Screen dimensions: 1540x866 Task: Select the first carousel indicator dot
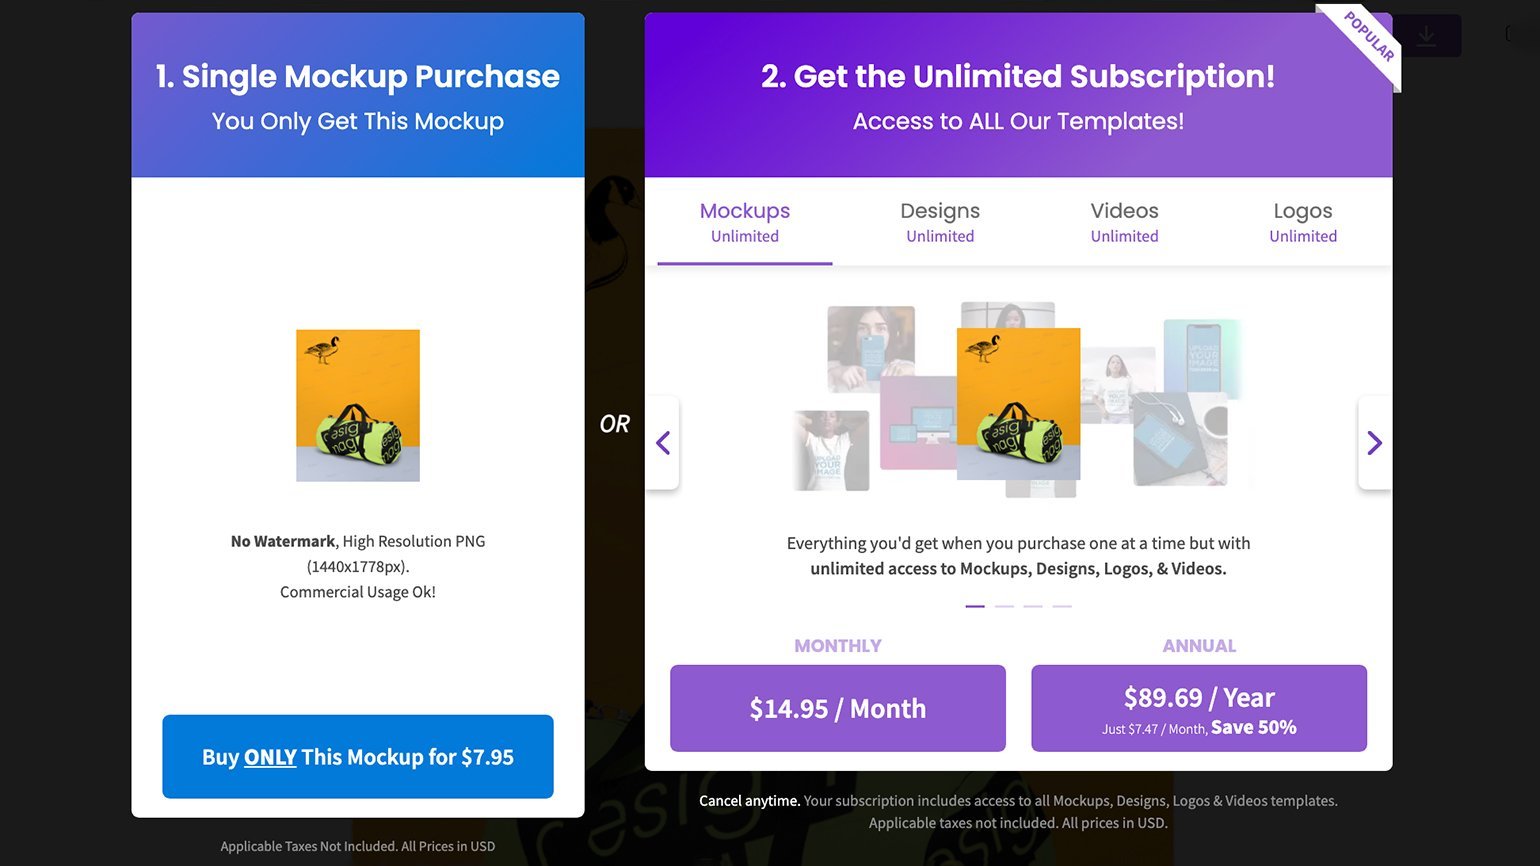point(975,606)
